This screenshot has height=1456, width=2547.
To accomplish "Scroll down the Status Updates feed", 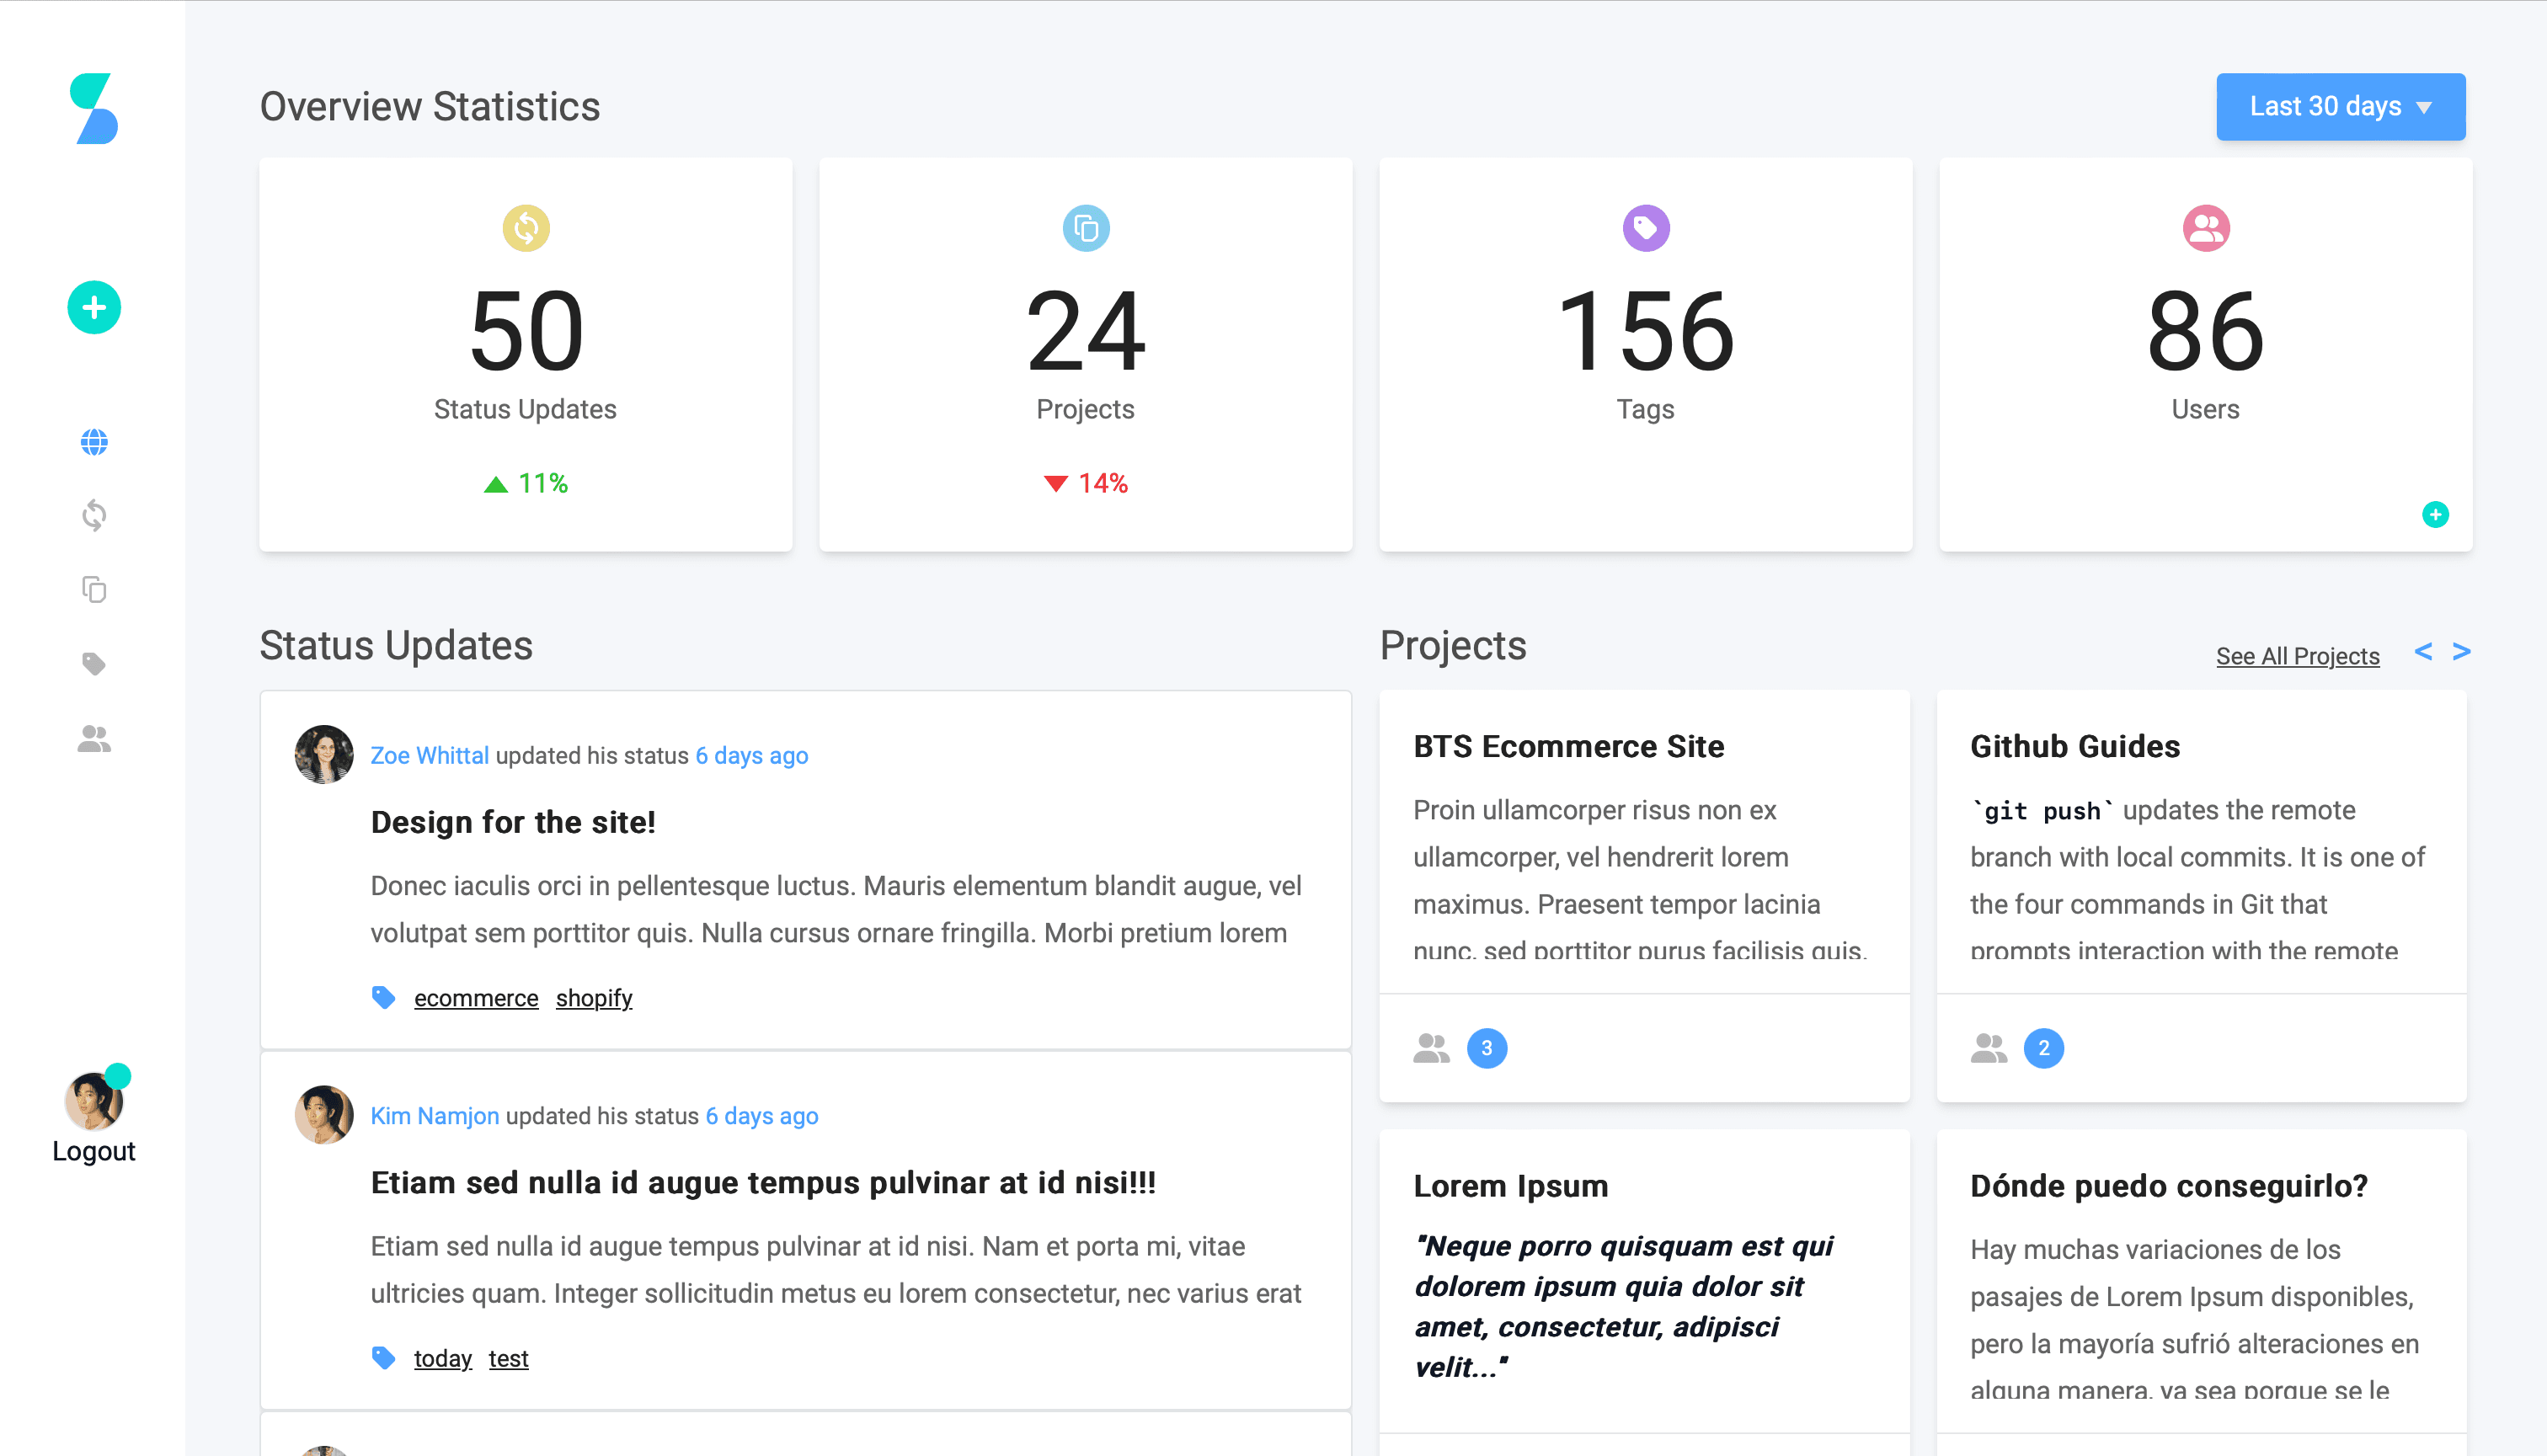I will click(x=806, y=1050).
